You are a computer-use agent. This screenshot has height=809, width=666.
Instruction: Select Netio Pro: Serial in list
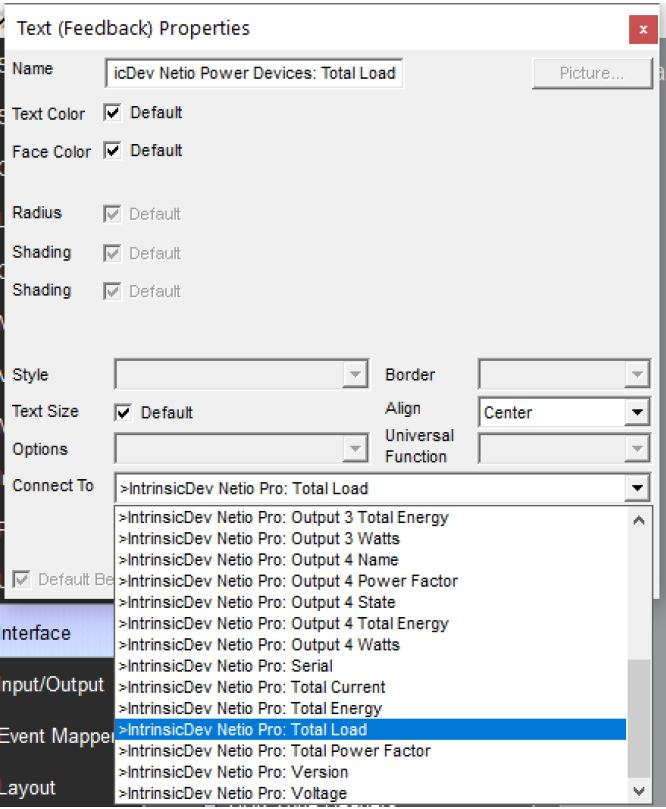[370, 666]
